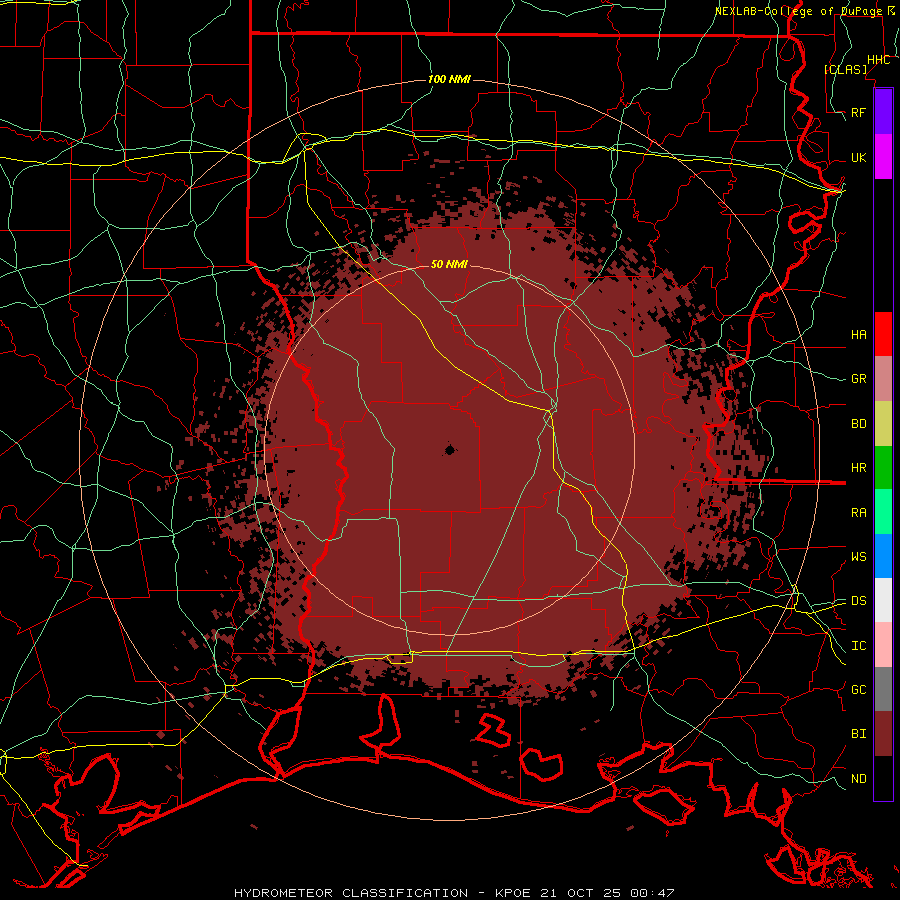Pick the brown BI legend color swatch
Viewport: 900px width, 900px height.
point(883,734)
